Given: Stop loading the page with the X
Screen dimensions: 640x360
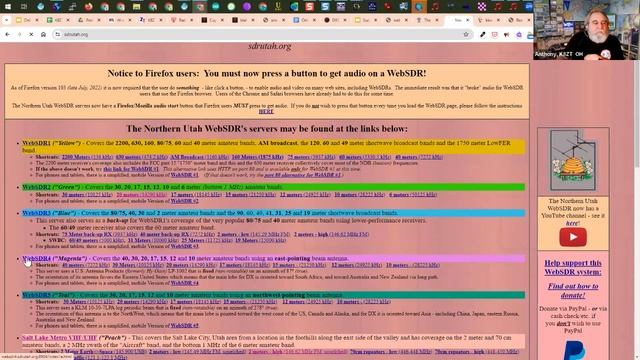Looking at the screenshot, I should pos(31,35).
